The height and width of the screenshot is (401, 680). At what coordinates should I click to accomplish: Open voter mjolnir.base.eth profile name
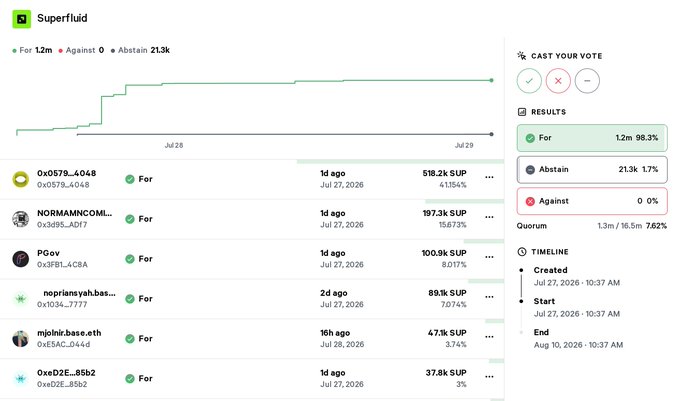69,333
